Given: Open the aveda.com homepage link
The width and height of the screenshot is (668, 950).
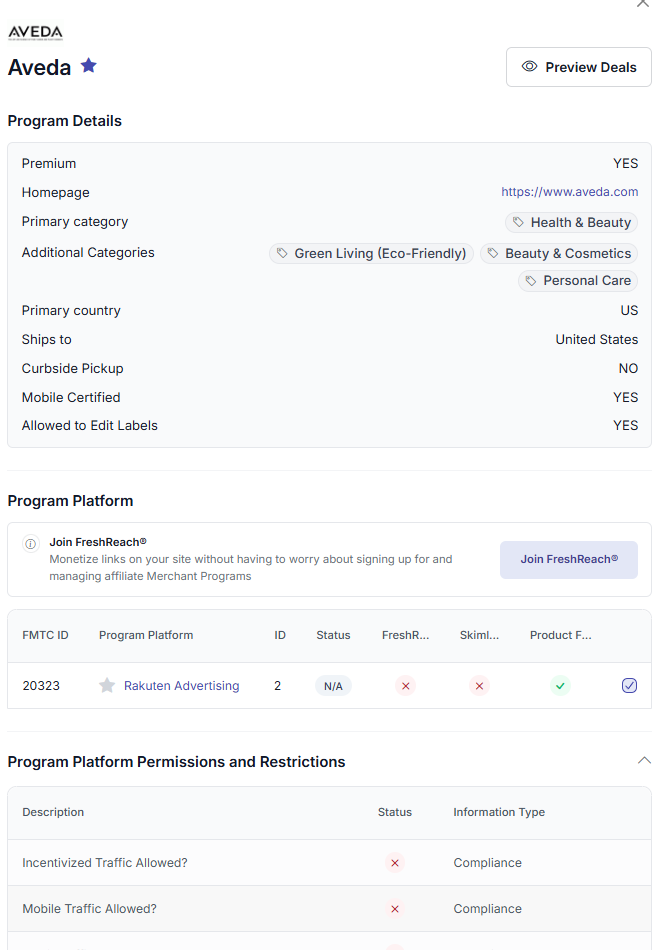Looking at the screenshot, I should click(569, 192).
